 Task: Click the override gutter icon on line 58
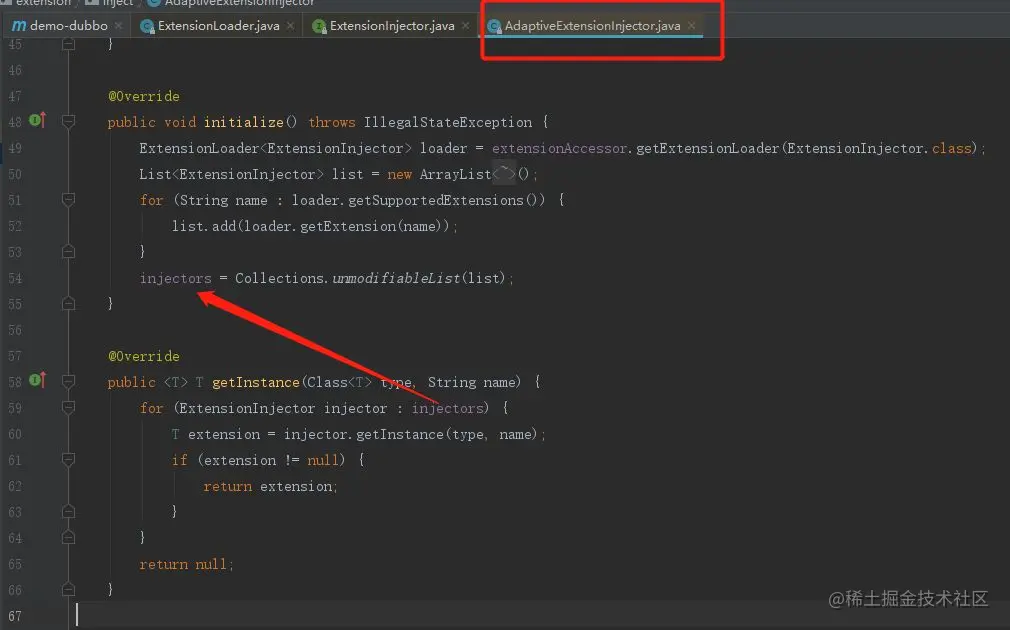click(37, 380)
